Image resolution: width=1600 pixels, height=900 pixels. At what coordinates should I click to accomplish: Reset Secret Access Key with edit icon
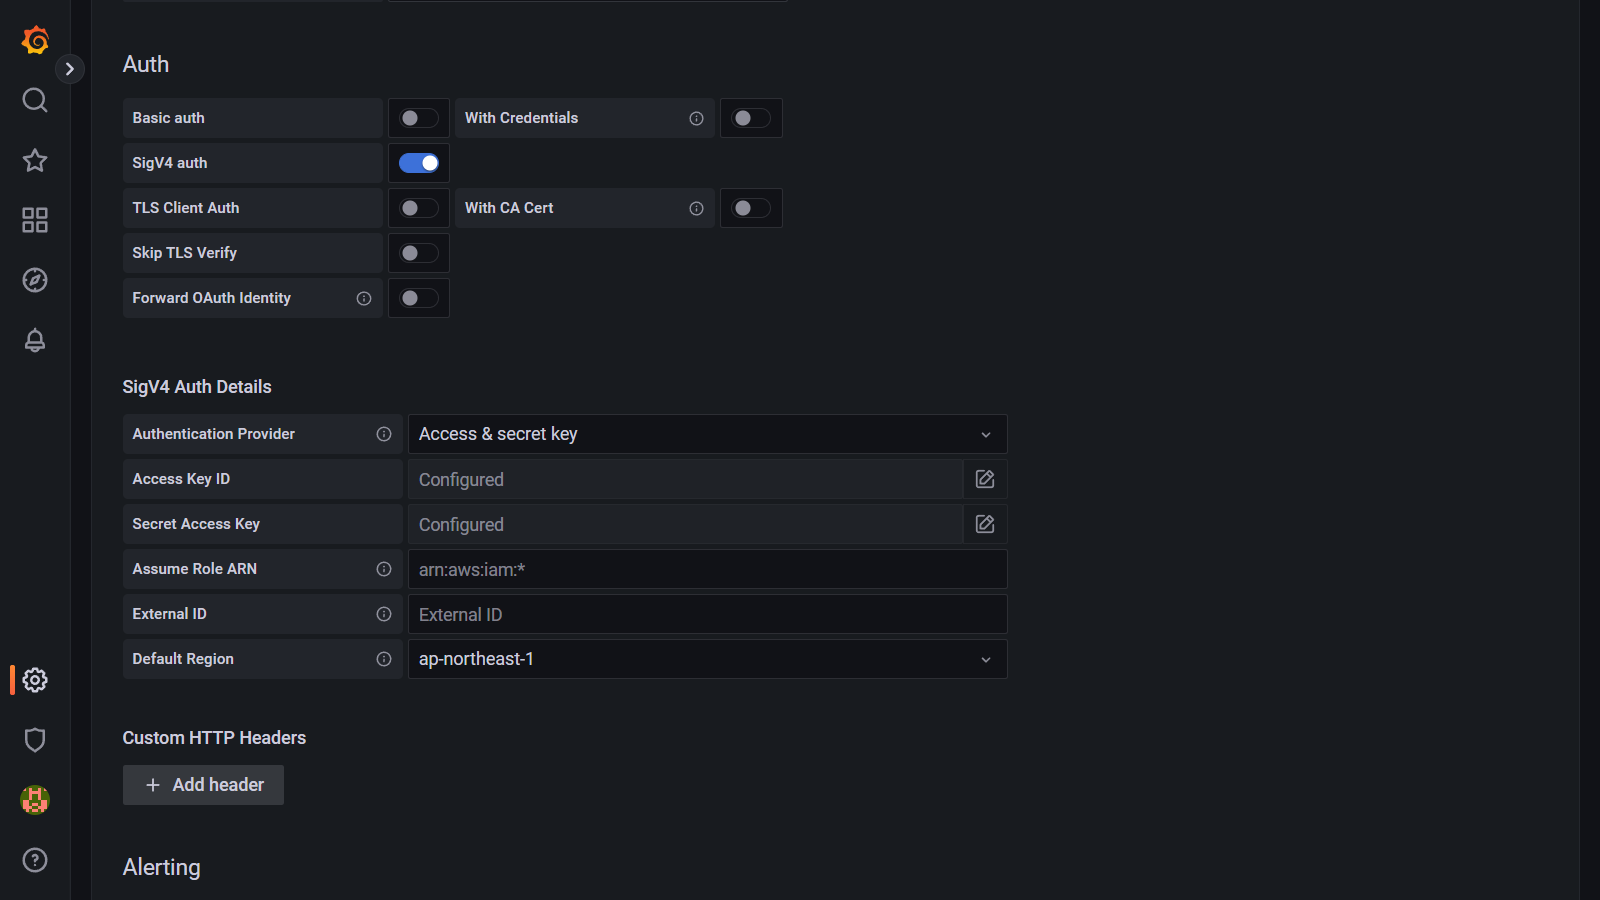pyautogui.click(x=985, y=524)
